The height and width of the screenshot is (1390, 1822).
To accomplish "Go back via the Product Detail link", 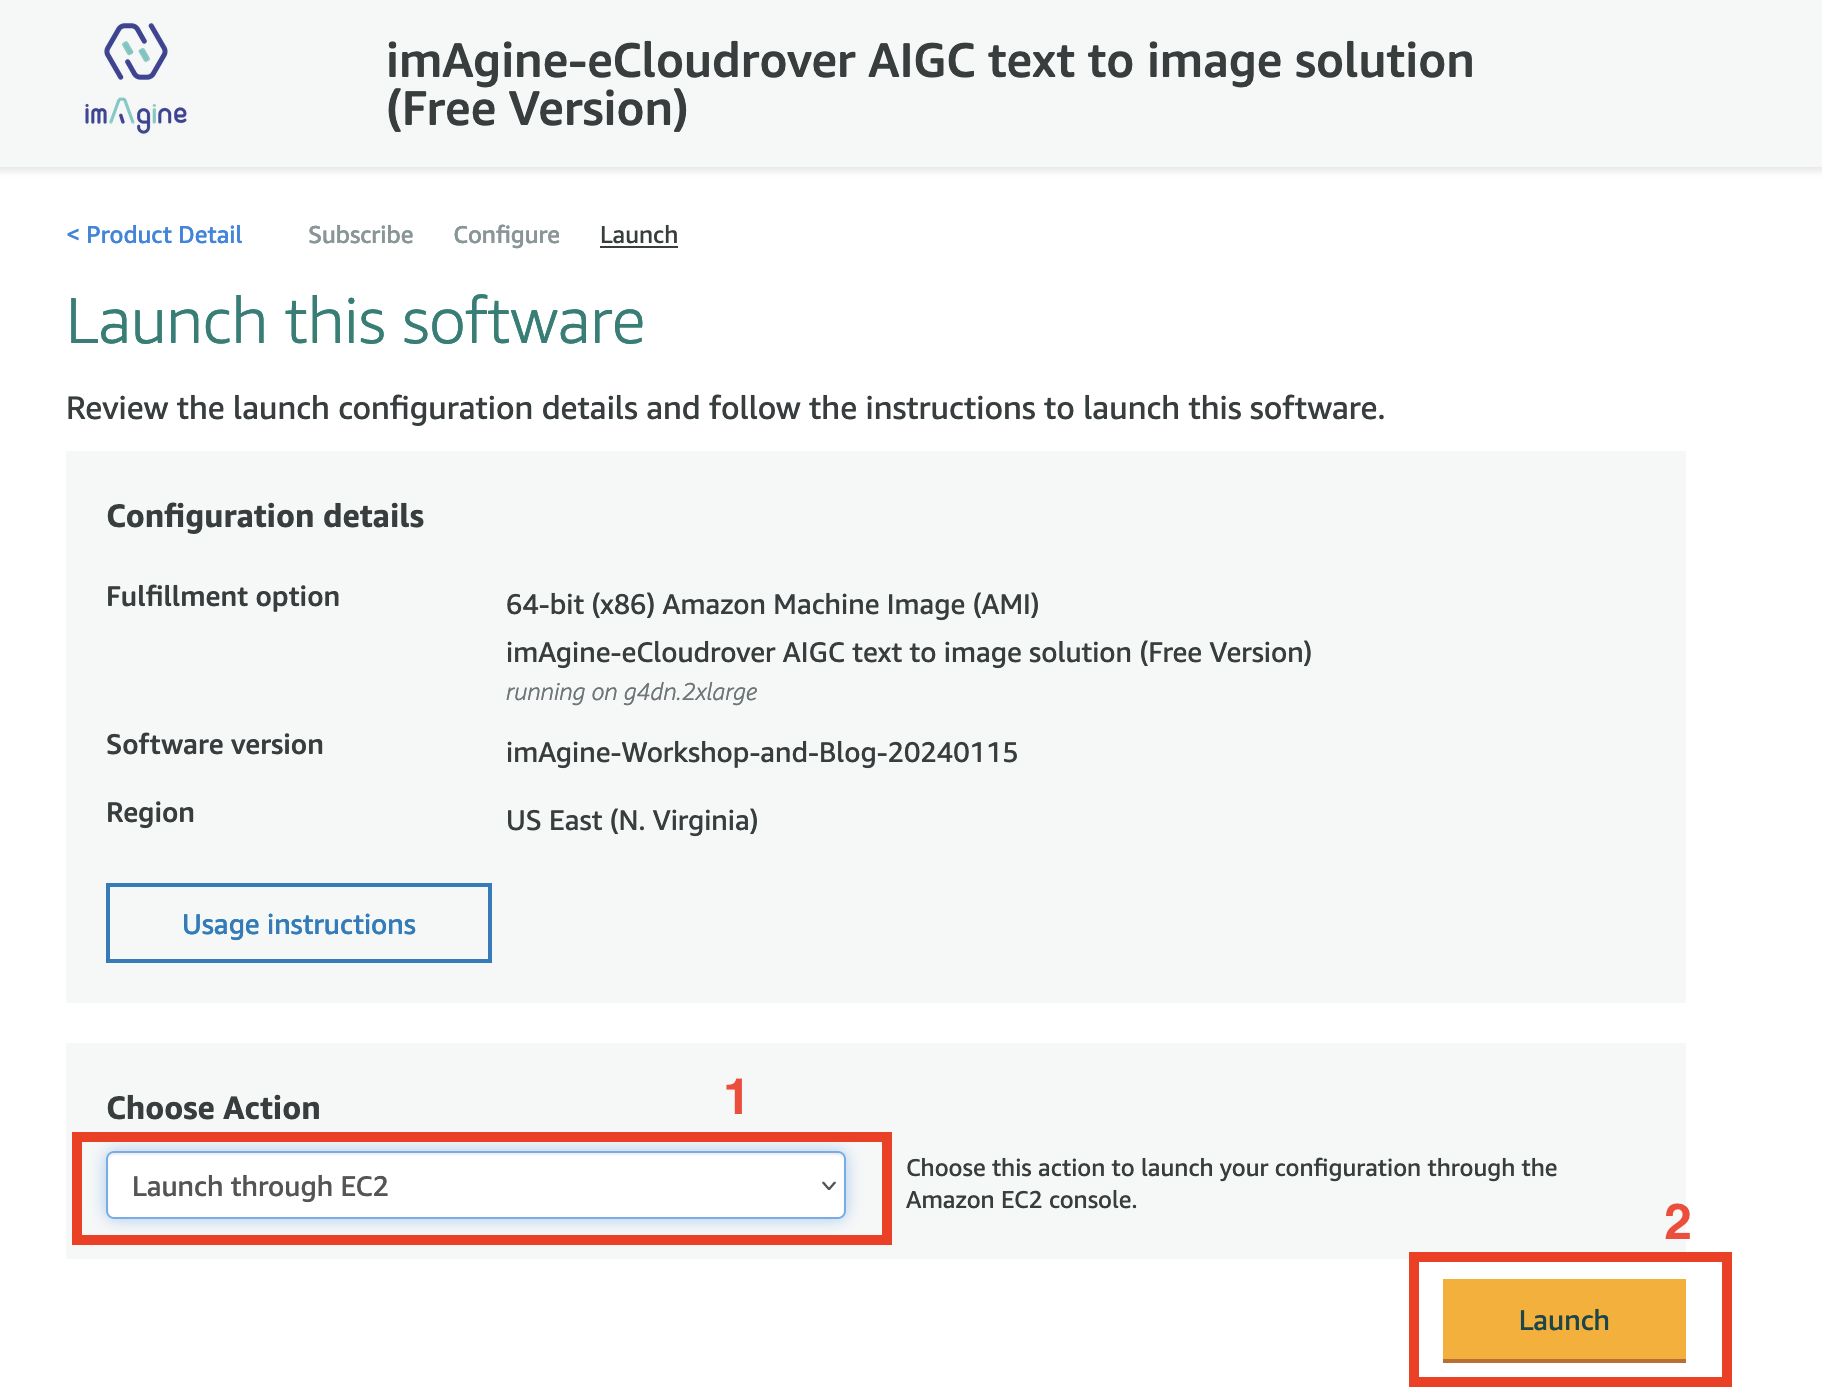I will pos(154,235).
